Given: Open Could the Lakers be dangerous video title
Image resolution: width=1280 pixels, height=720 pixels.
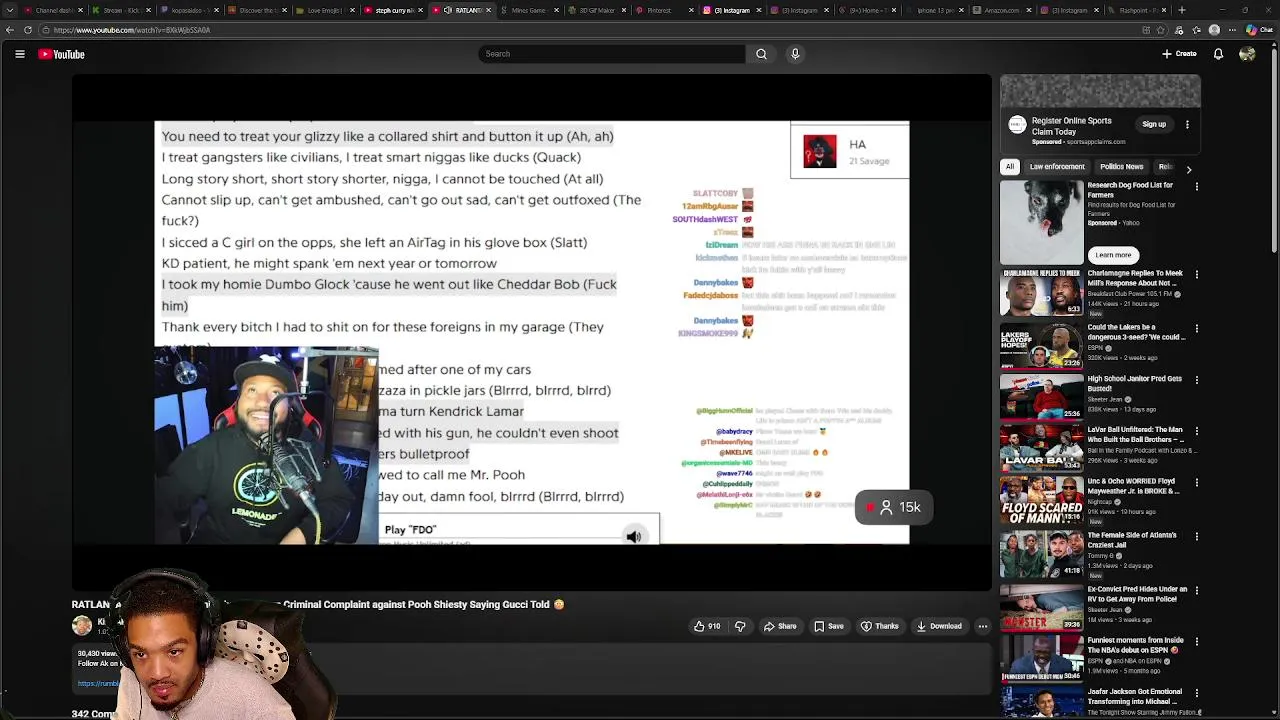Looking at the screenshot, I should 1136,332.
